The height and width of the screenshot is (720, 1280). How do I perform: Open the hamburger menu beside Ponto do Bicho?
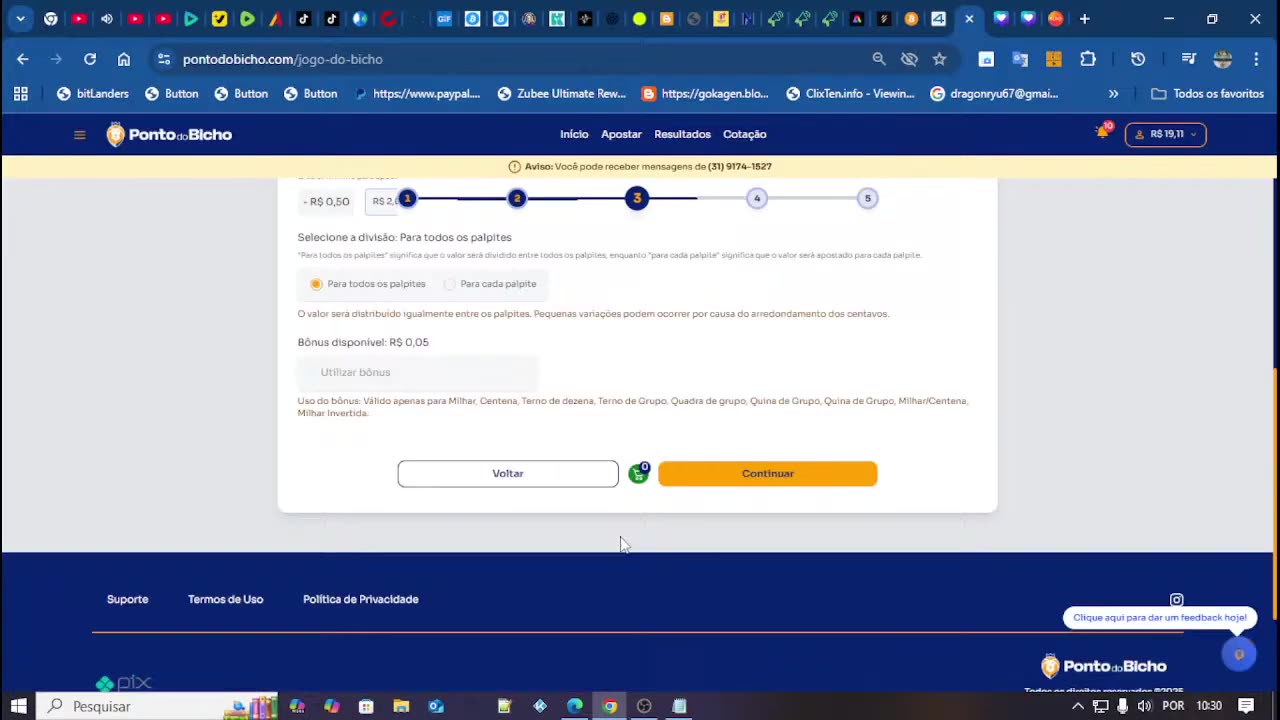[x=80, y=135]
